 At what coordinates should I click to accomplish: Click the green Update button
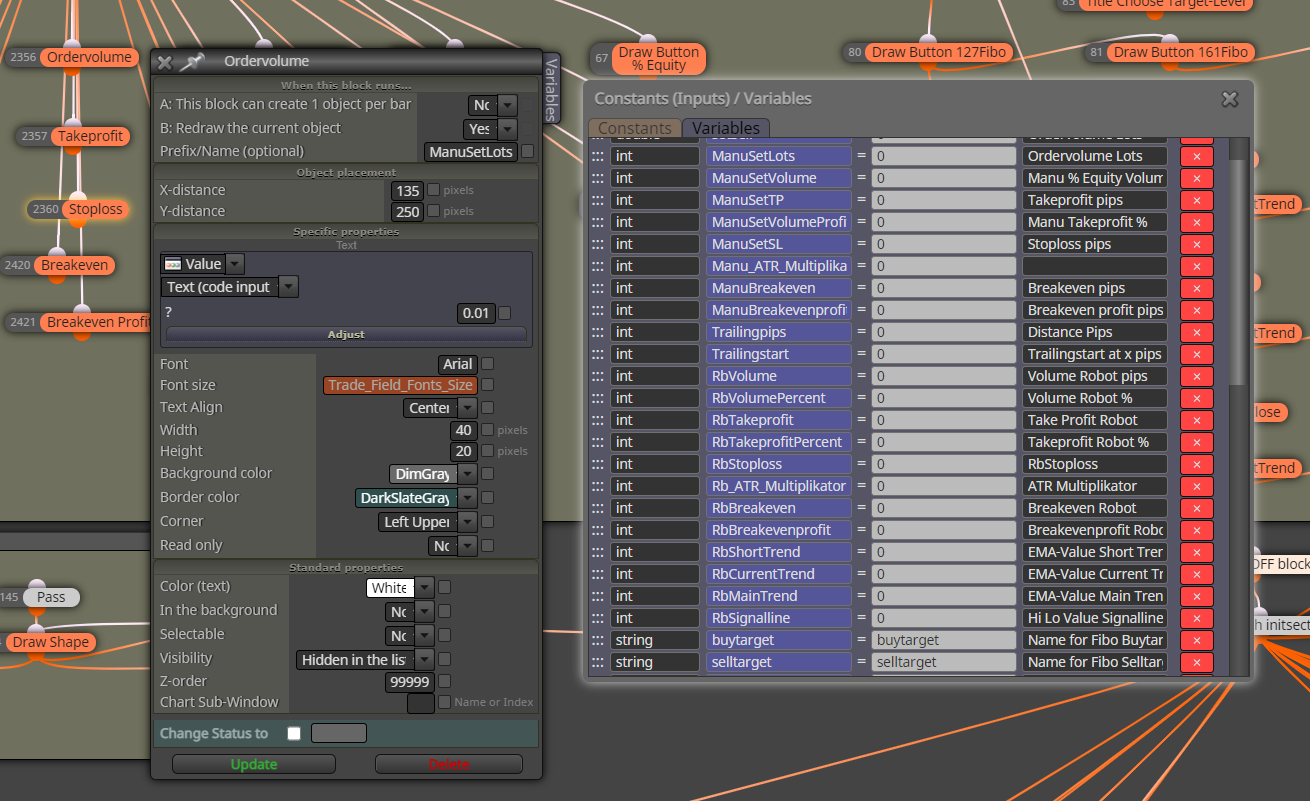(x=254, y=764)
